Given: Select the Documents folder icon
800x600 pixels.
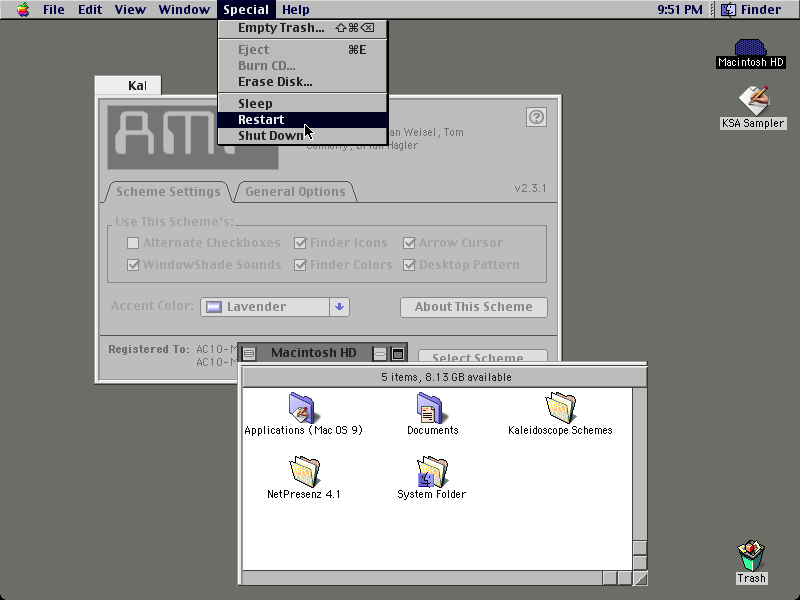Looking at the screenshot, I should pos(430,407).
